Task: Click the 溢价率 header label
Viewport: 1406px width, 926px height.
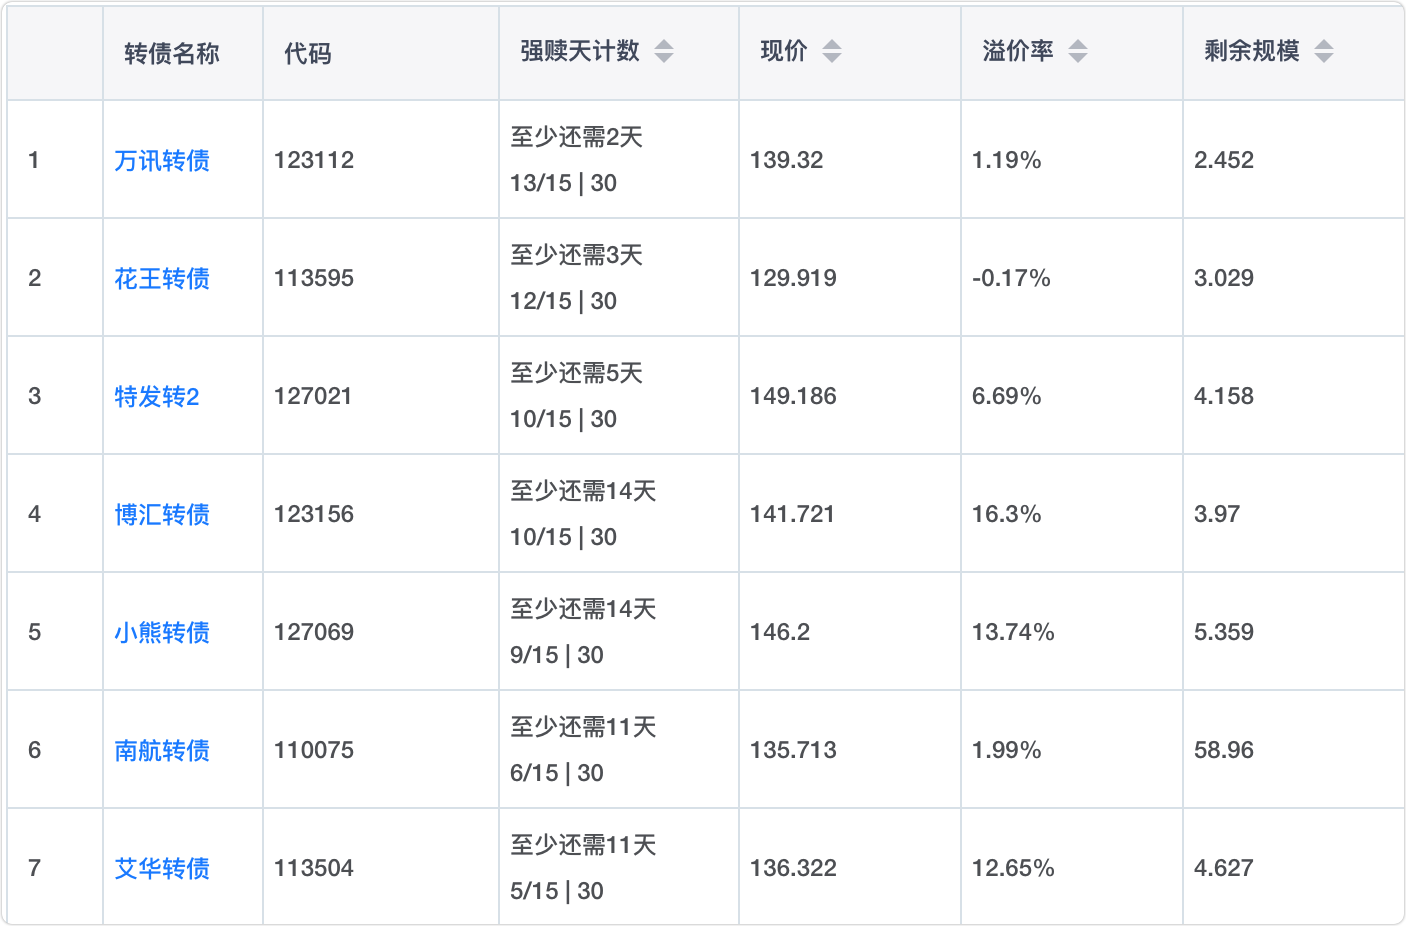Action: (x=1018, y=51)
